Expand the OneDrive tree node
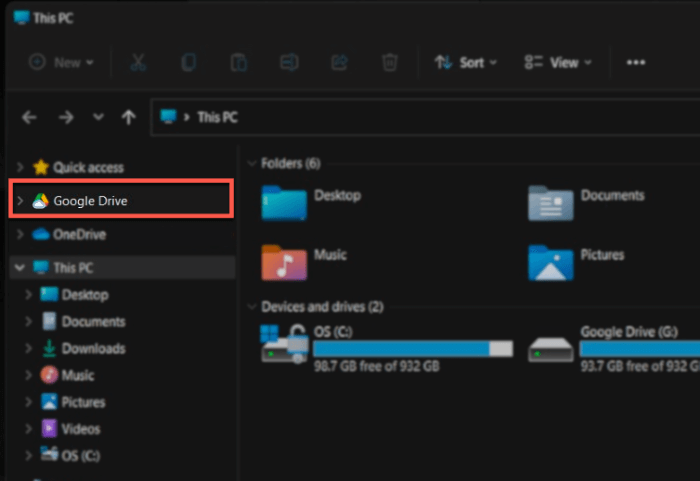700x481 pixels. (20, 234)
